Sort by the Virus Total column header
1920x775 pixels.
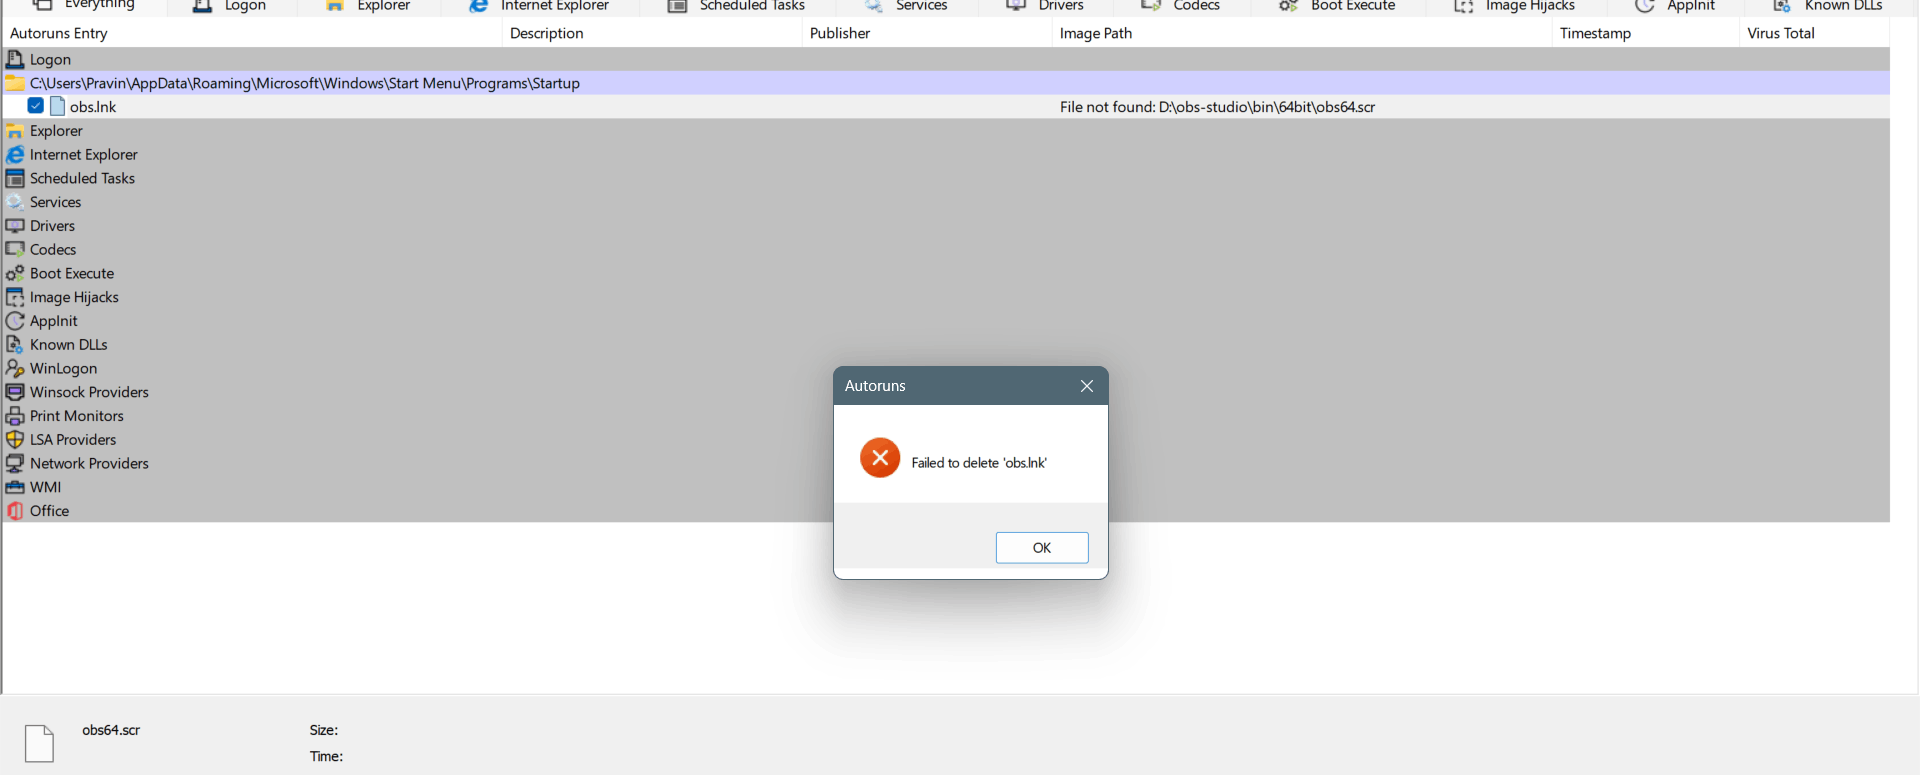1814,33
